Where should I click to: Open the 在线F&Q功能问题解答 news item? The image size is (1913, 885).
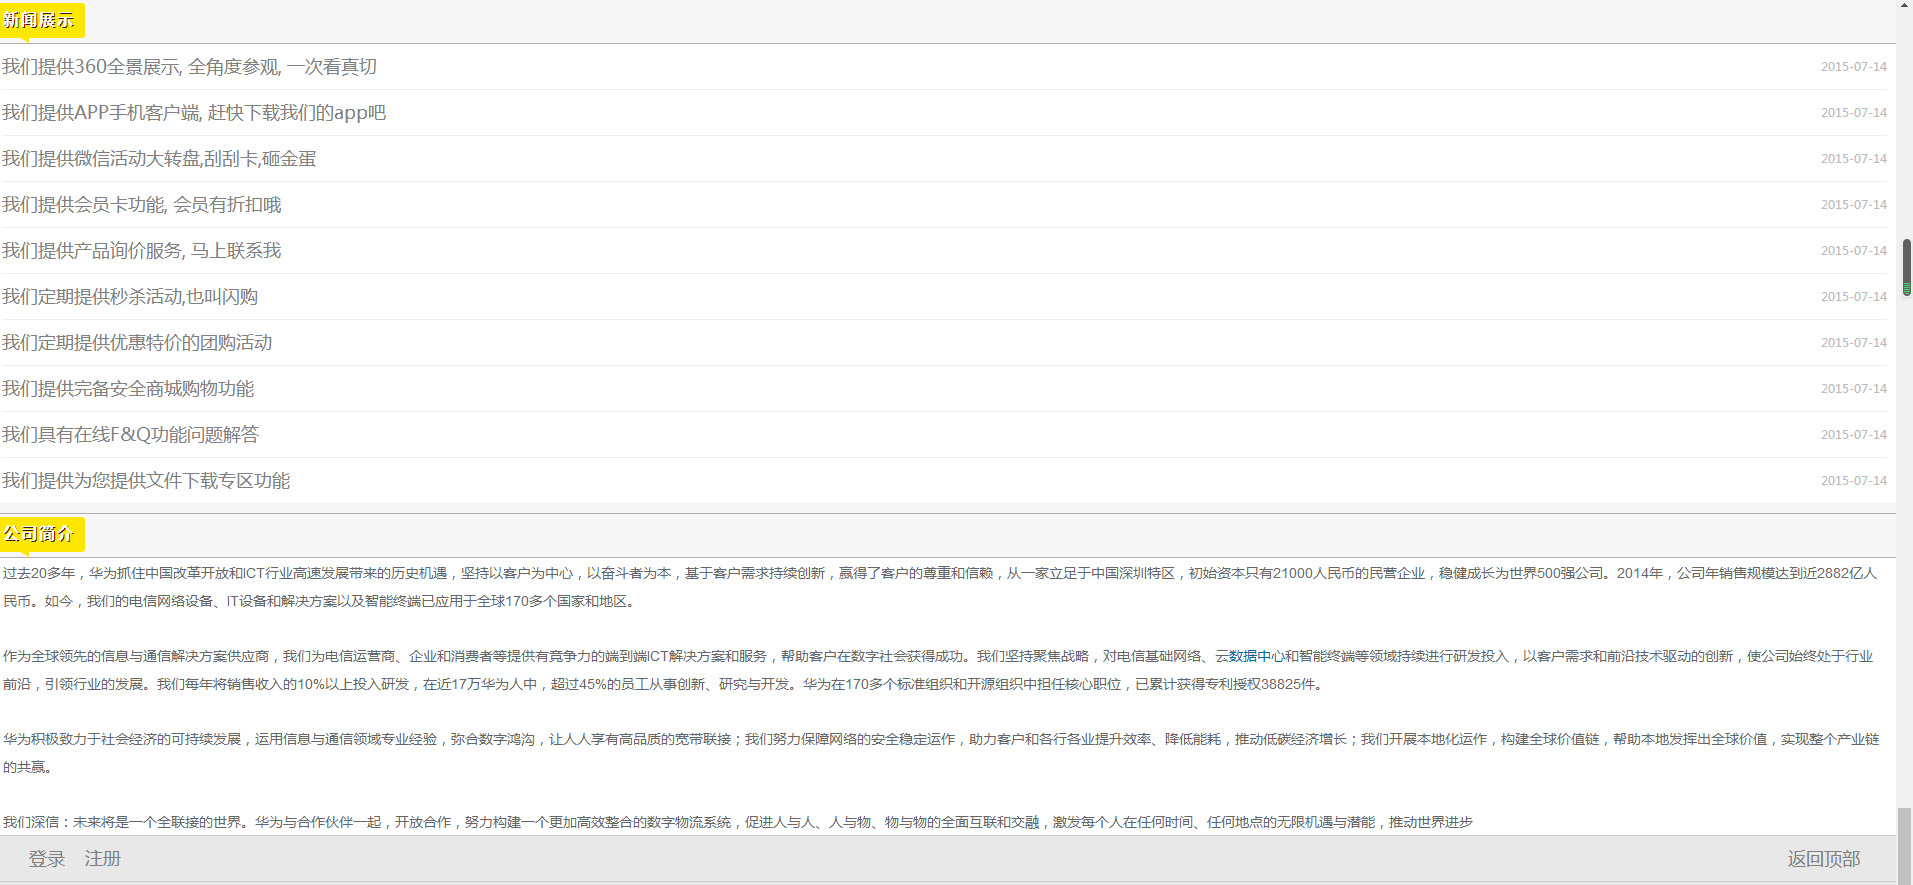(x=131, y=435)
